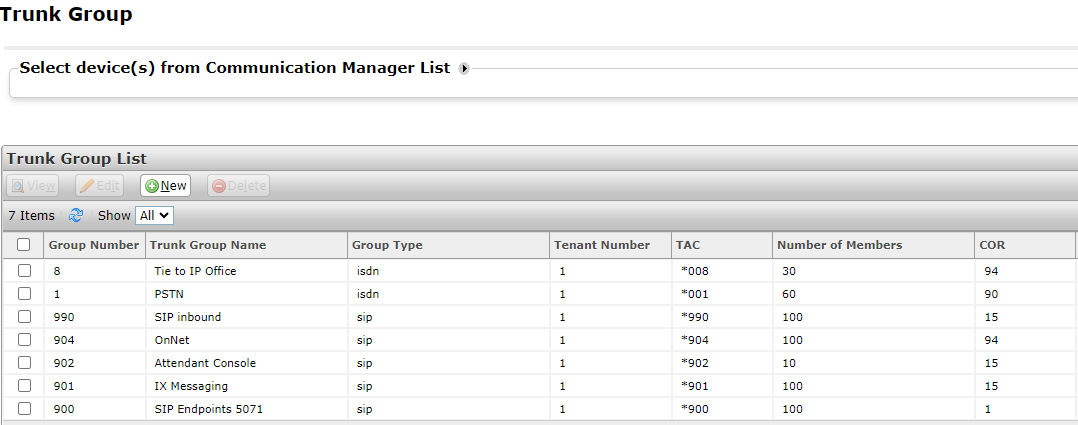The width and height of the screenshot is (1078, 425).
Task: Check the box for Tie to IP Office
Action: tap(24, 271)
